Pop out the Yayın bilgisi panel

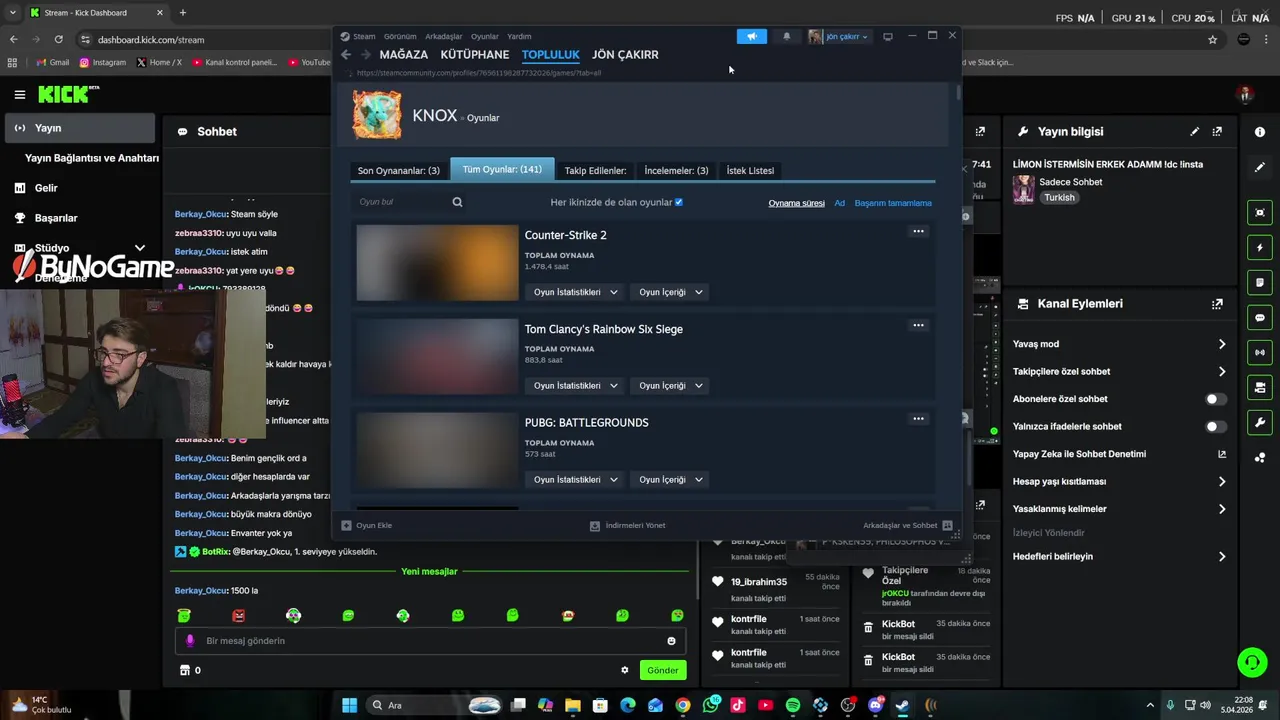pyautogui.click(x=1217, y=131)
